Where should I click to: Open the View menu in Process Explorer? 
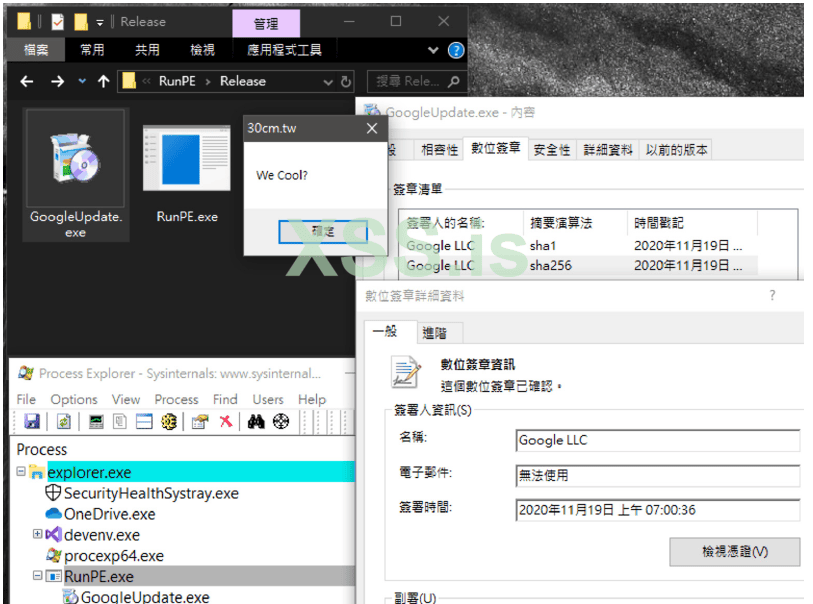[x=126, y=400]
